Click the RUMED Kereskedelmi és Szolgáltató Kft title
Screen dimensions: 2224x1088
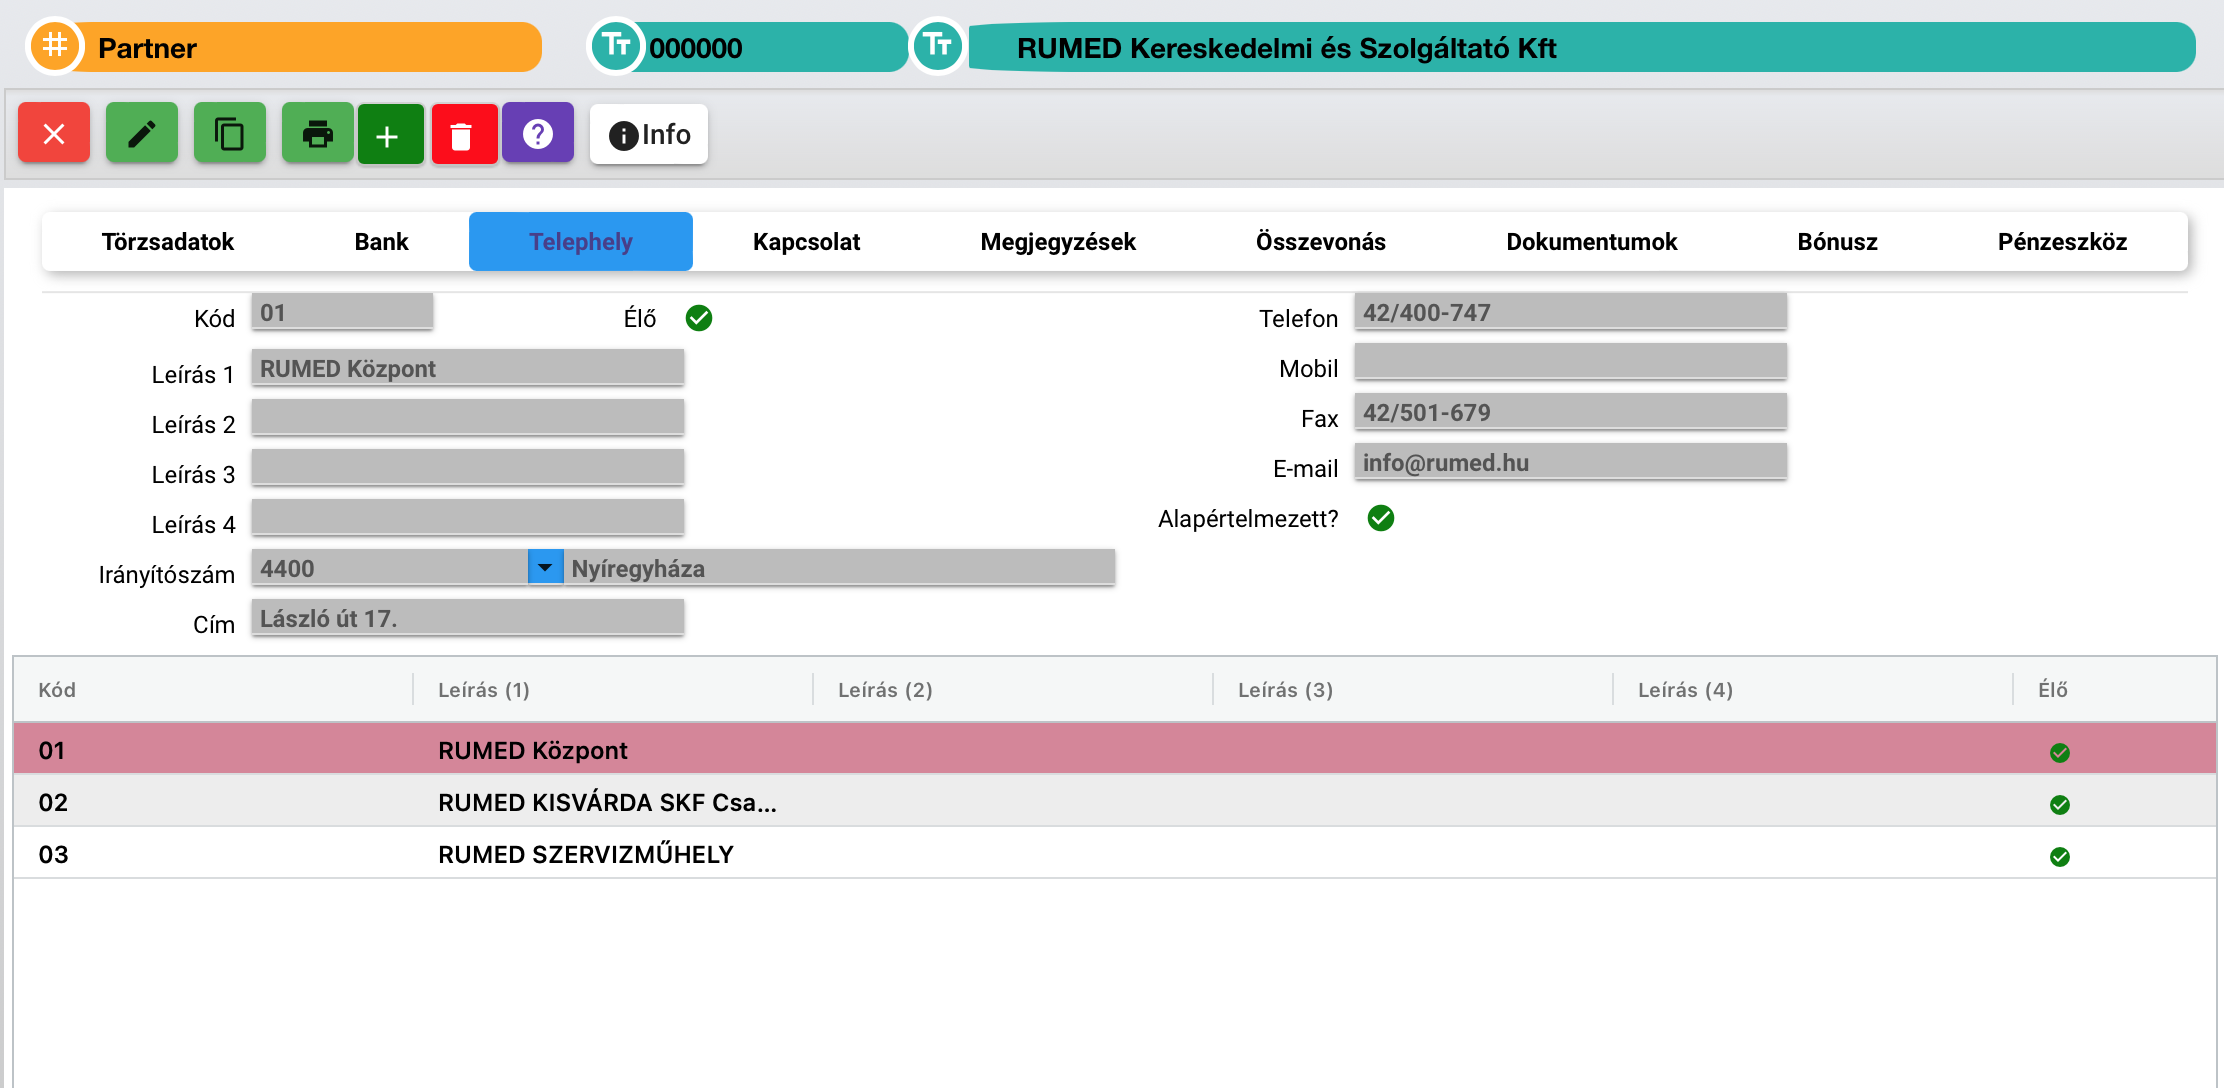(1287, 48)
